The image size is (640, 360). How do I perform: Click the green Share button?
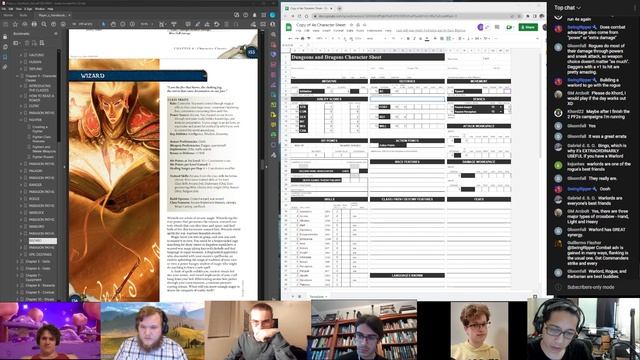528,27
